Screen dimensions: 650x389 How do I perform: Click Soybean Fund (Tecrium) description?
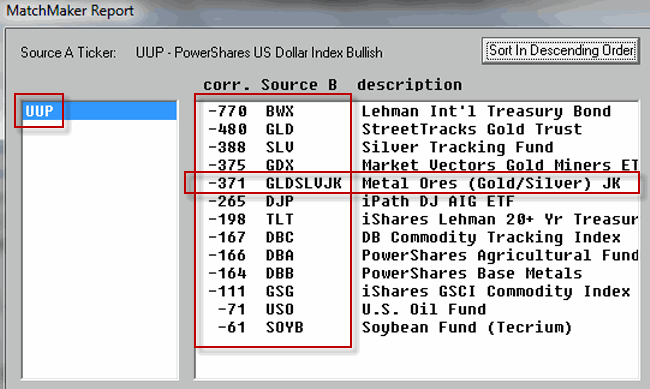[467, 327]
